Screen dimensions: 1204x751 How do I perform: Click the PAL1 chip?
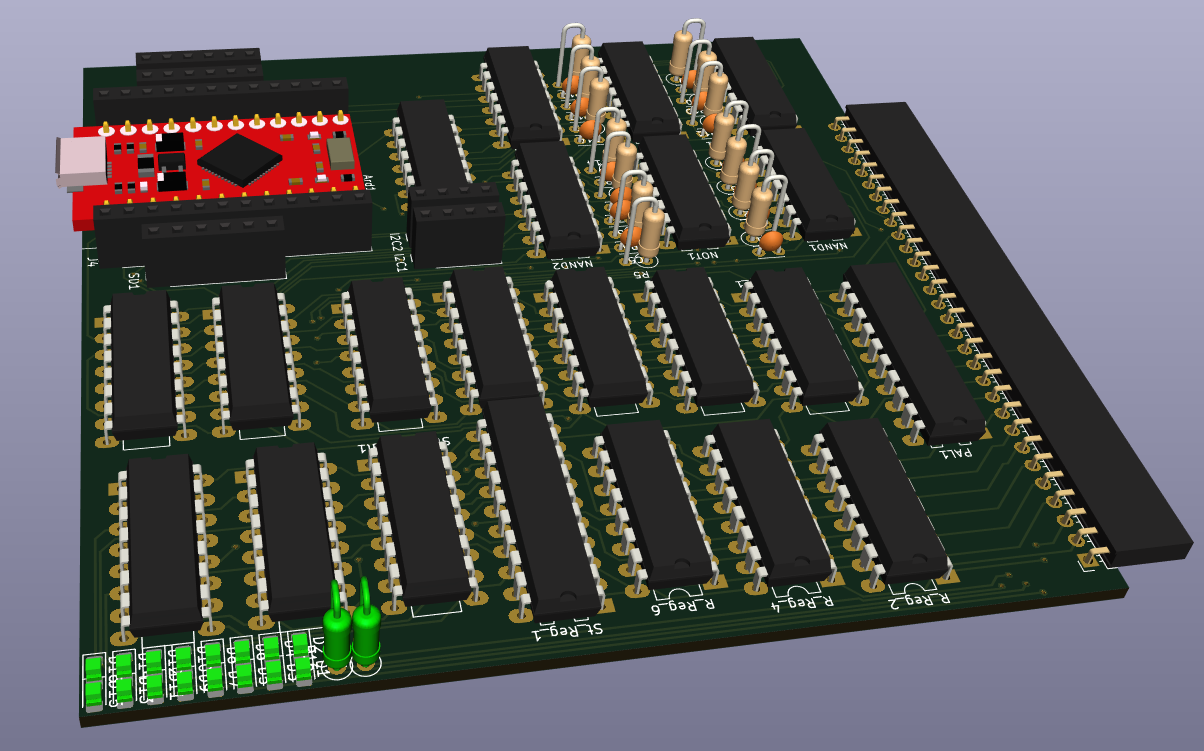click(x=914, y=348)
